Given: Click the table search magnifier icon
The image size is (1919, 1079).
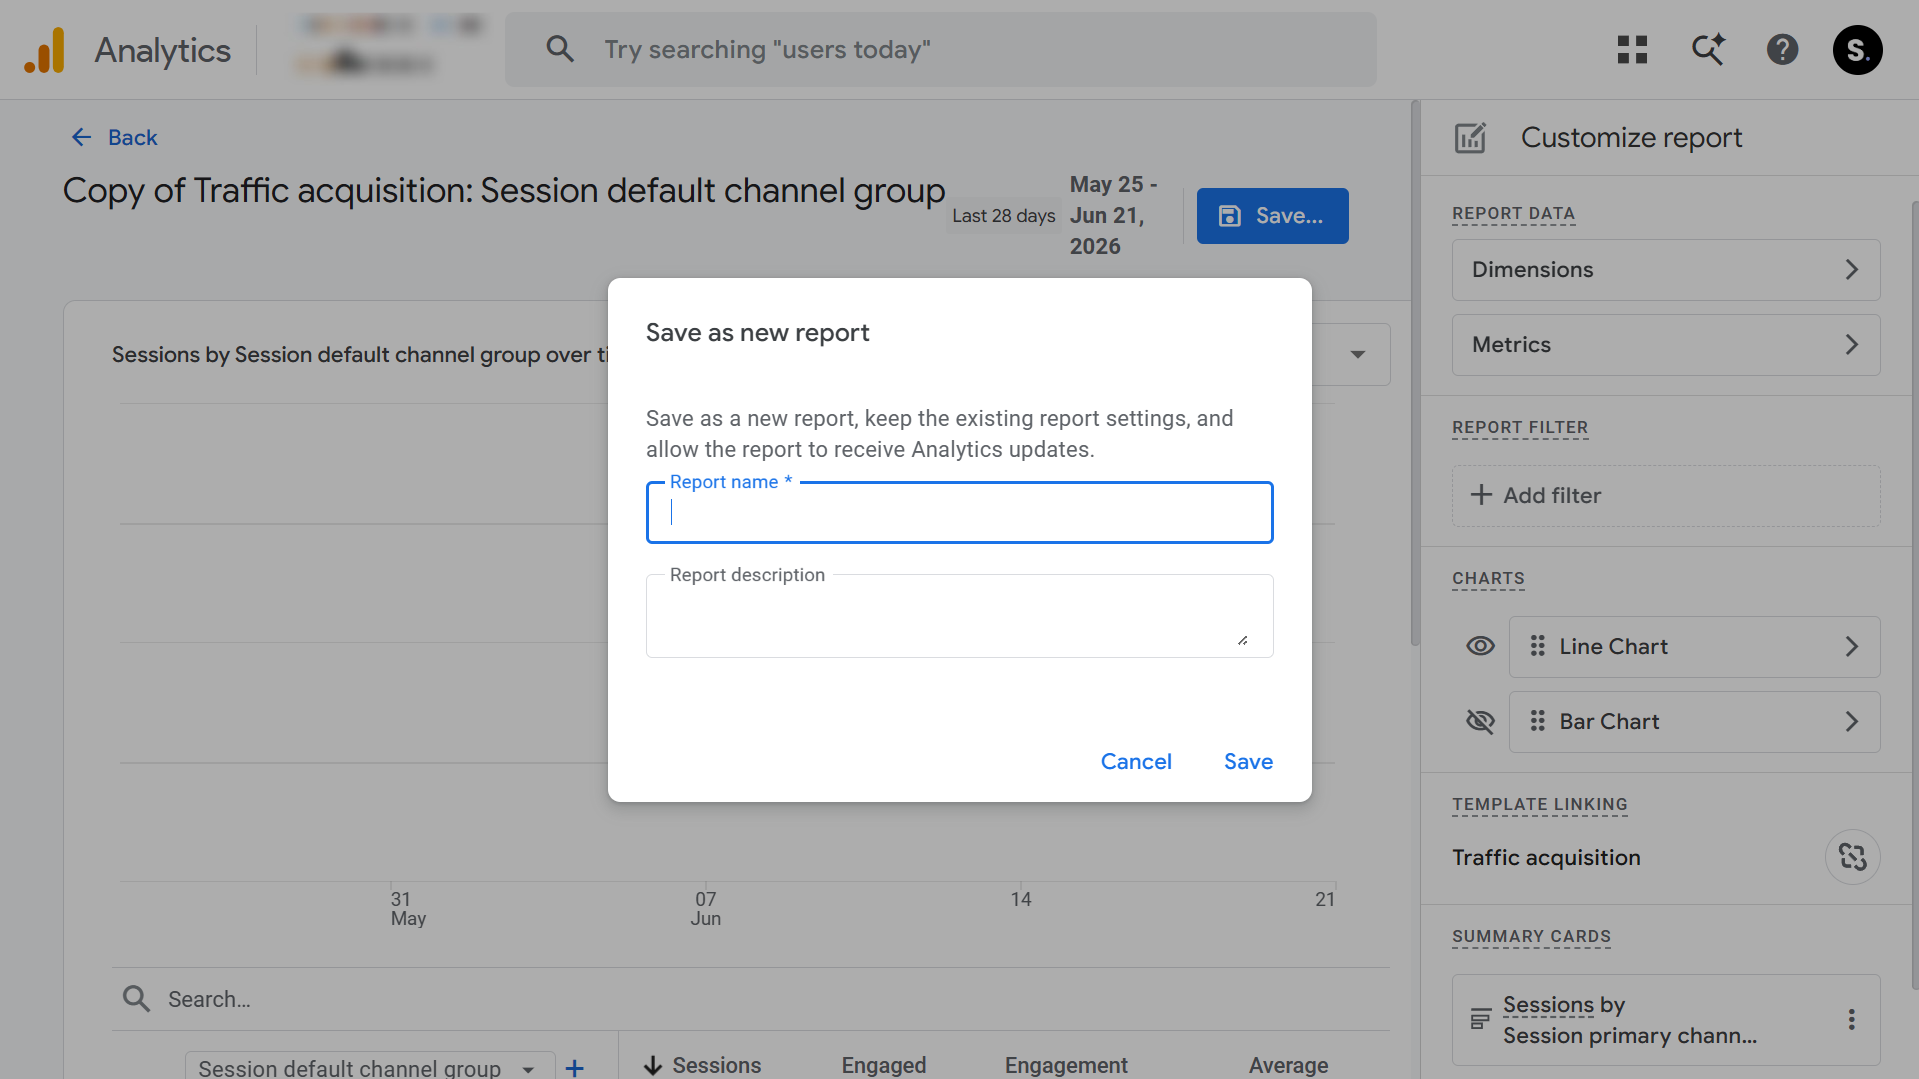Looking at the screenshot, I should (x=136, y=998).
